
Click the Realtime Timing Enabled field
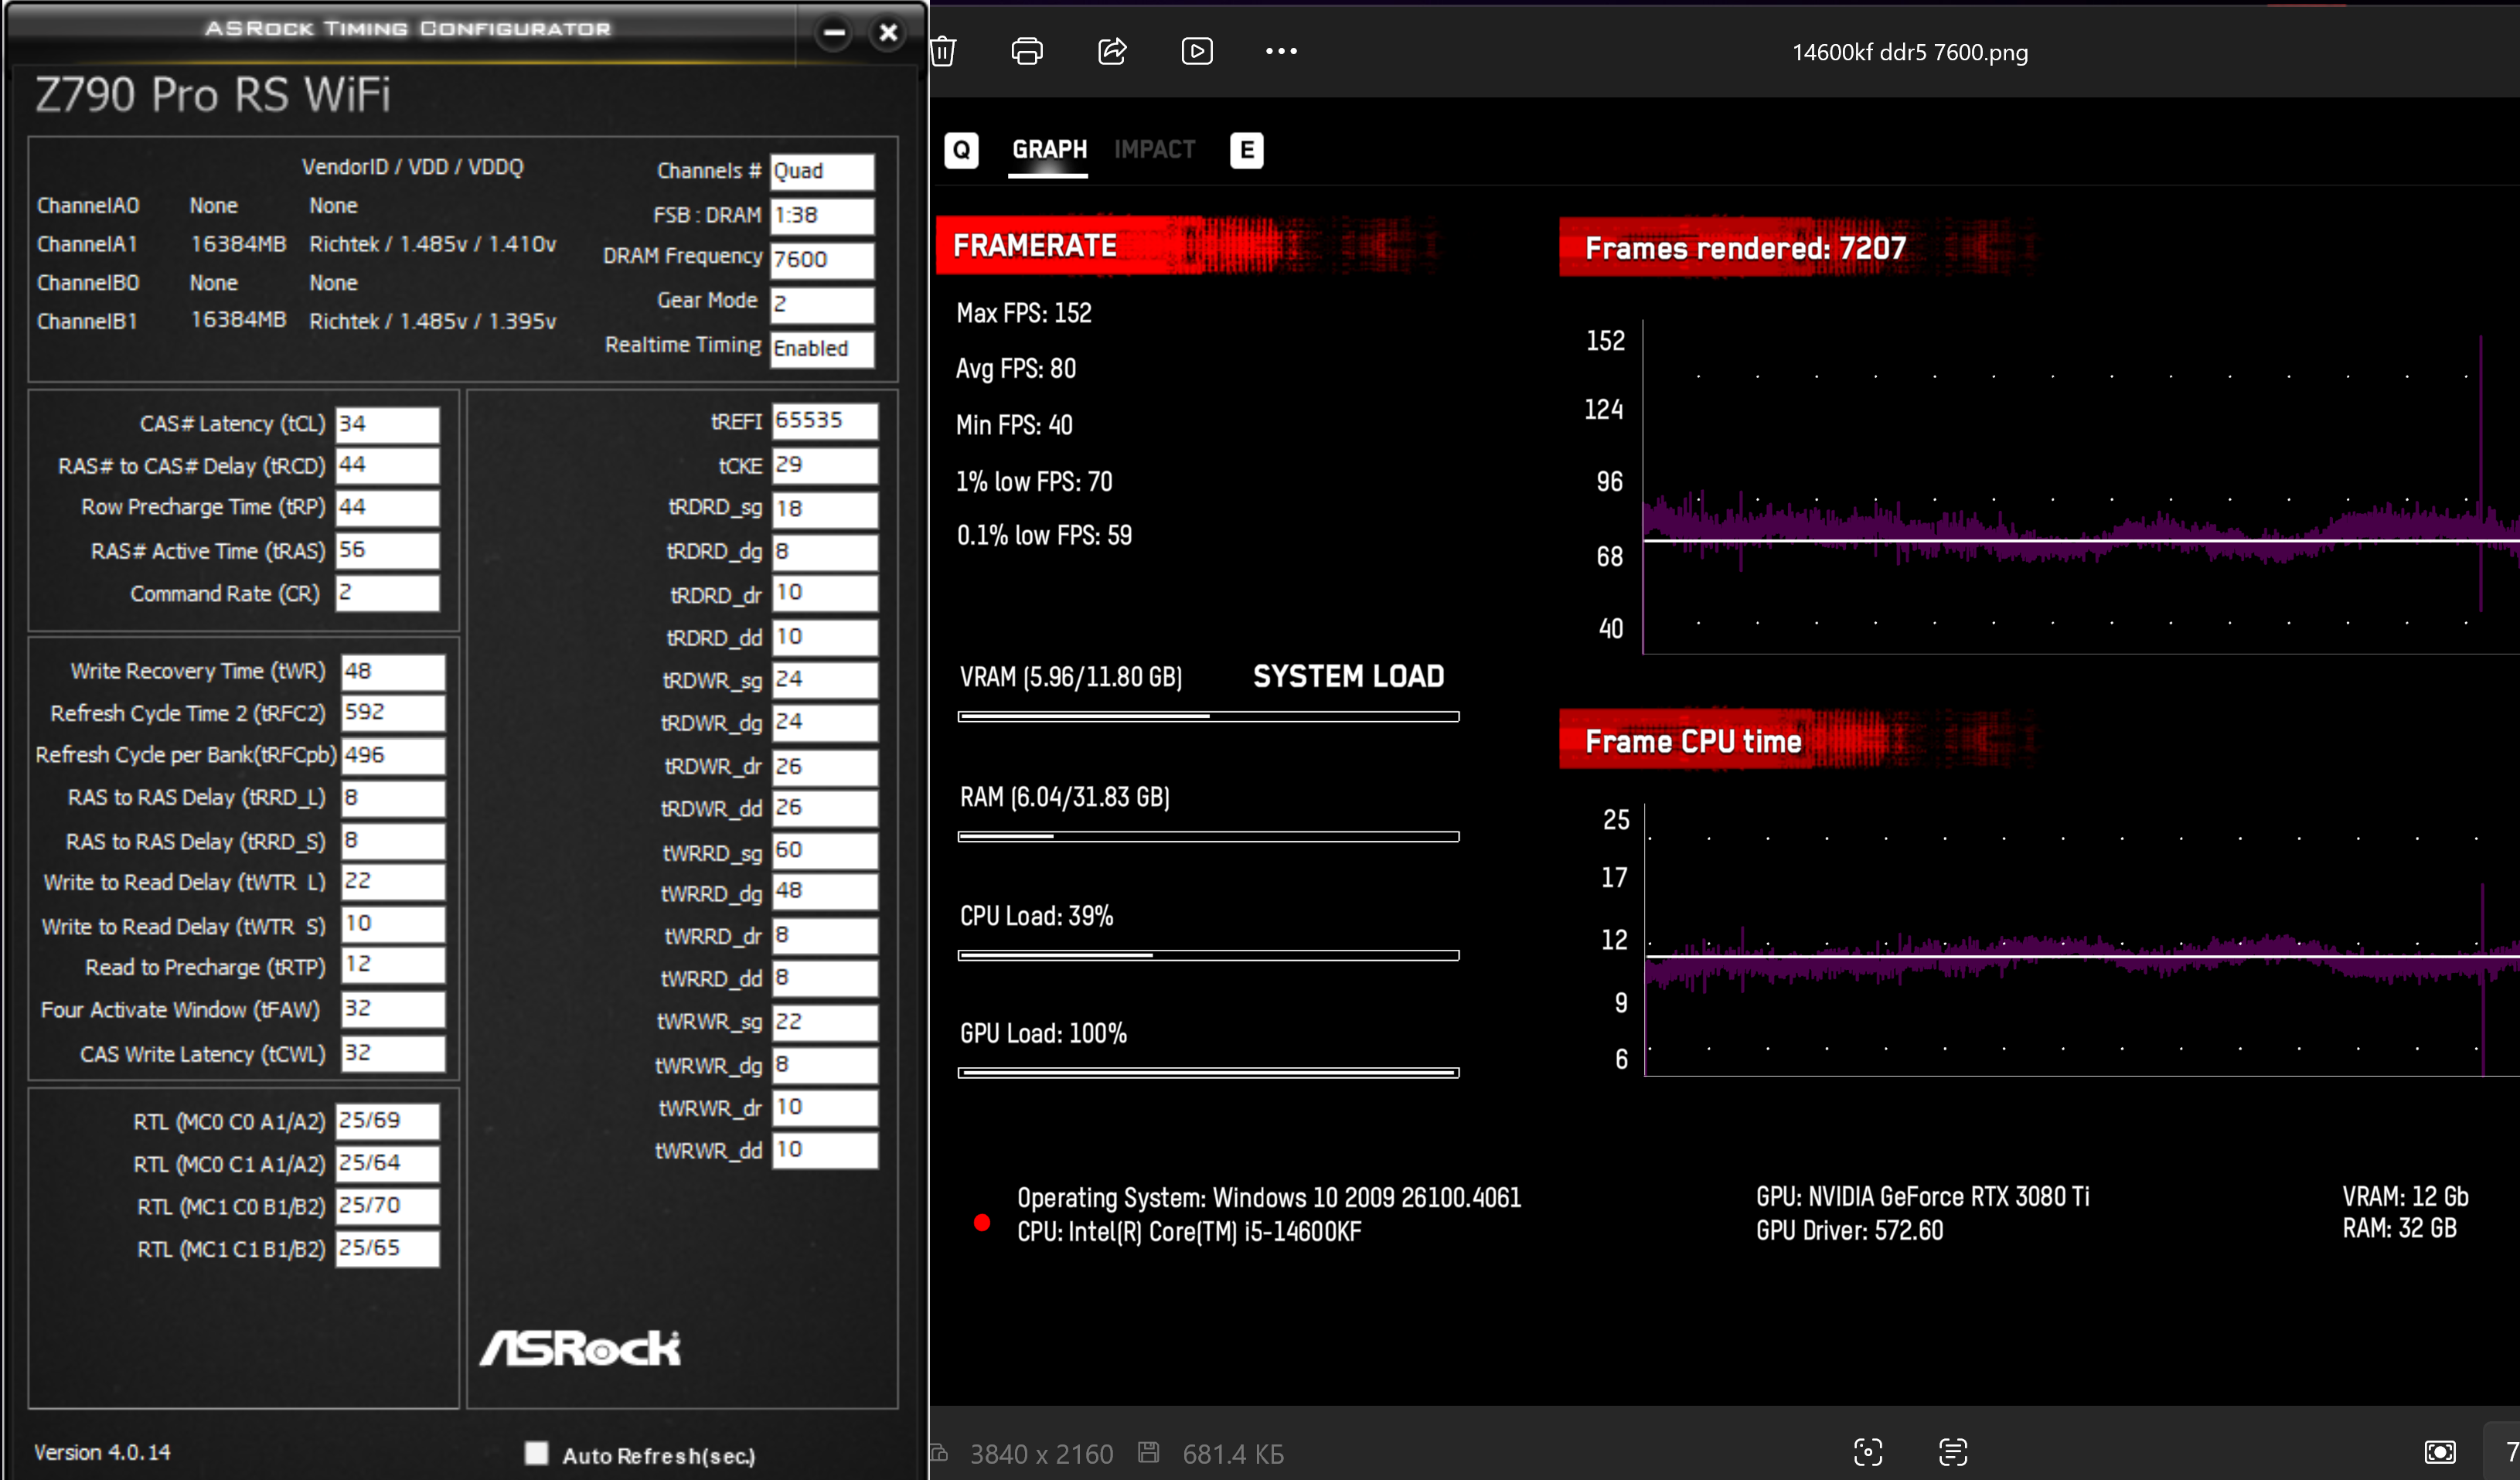(x=822, y=349)
